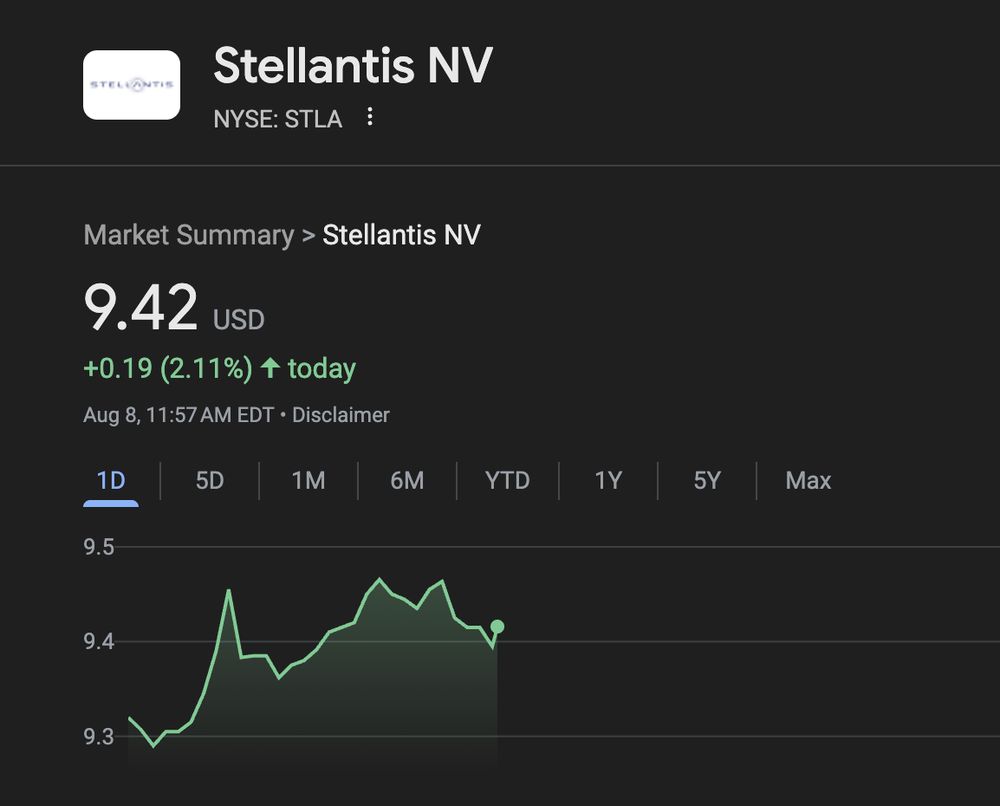Select the Max range tab
The image size is (1000, 806).
[808, 481]
